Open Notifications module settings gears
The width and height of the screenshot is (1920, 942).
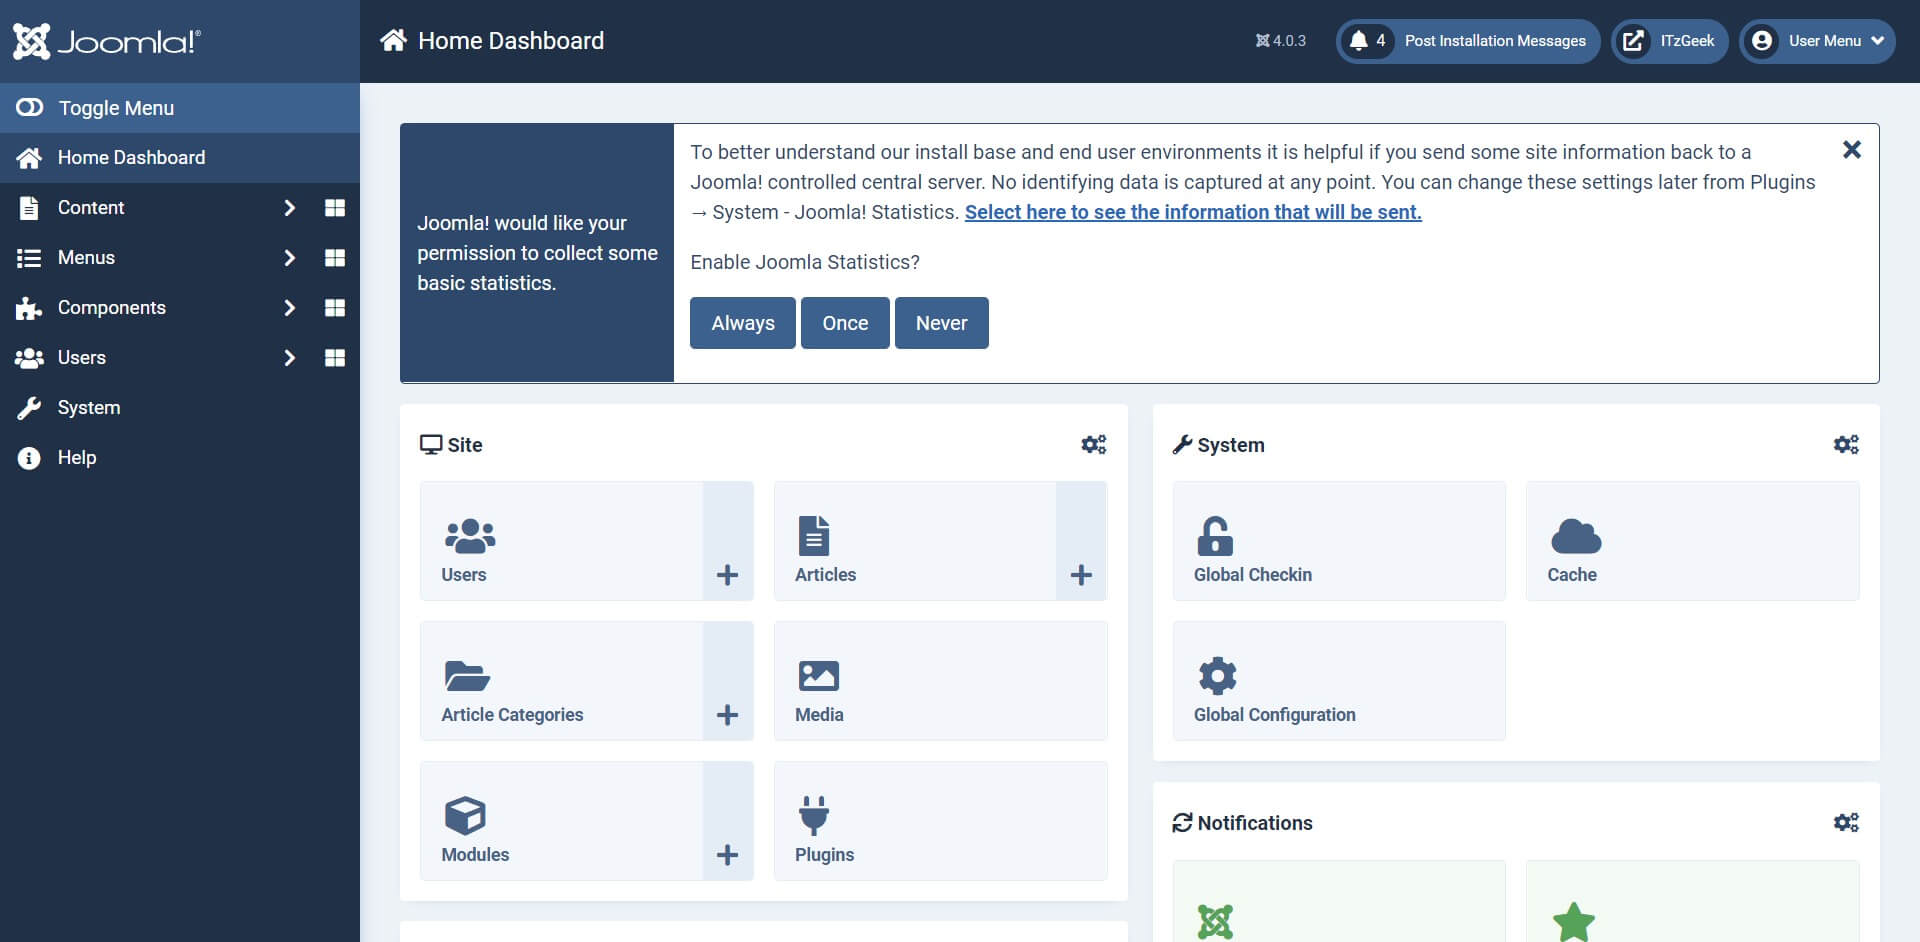1846,823
